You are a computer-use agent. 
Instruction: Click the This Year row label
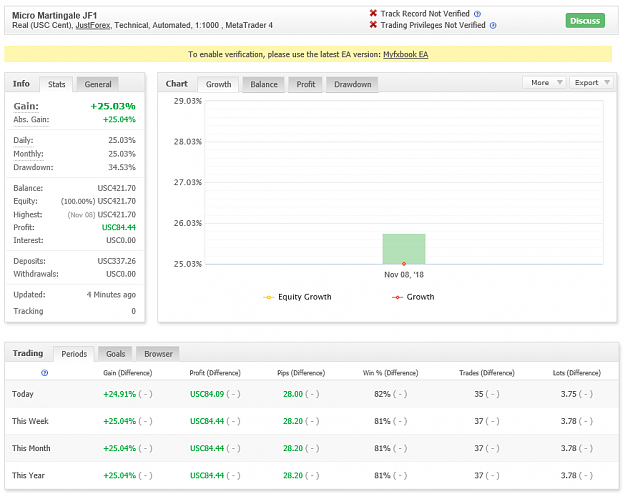(x=28, y=475)
